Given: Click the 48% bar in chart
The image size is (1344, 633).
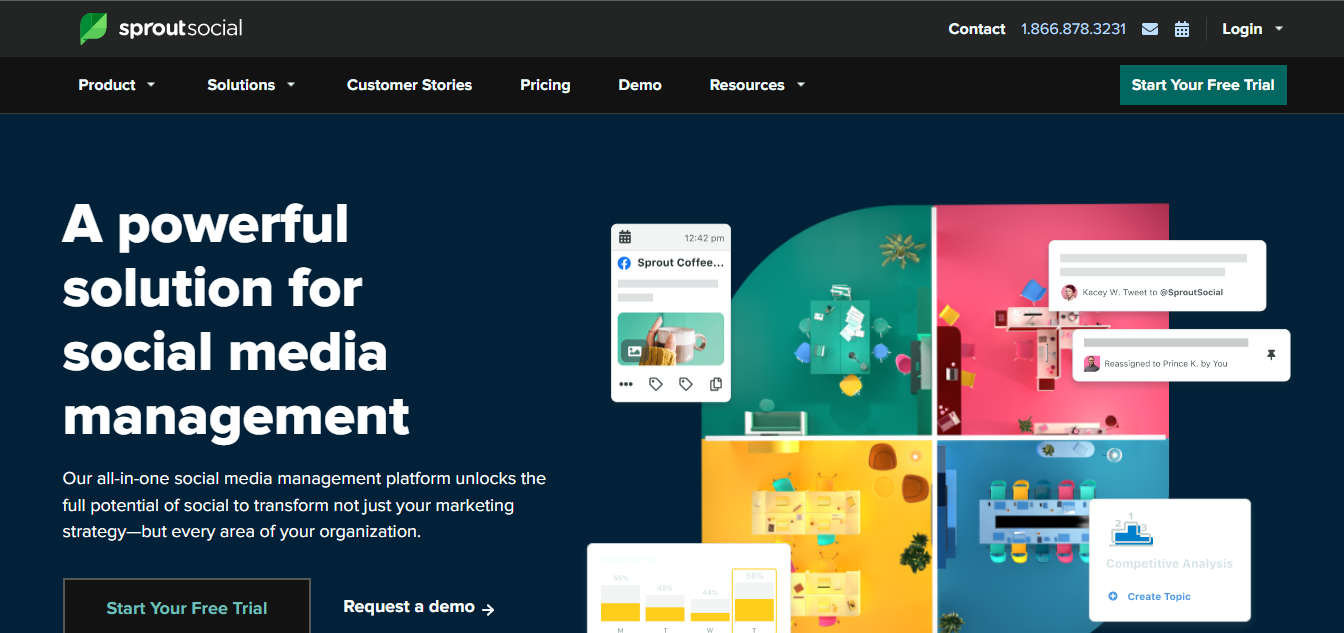Looking at the screenshot, I should tap(665, 608).
